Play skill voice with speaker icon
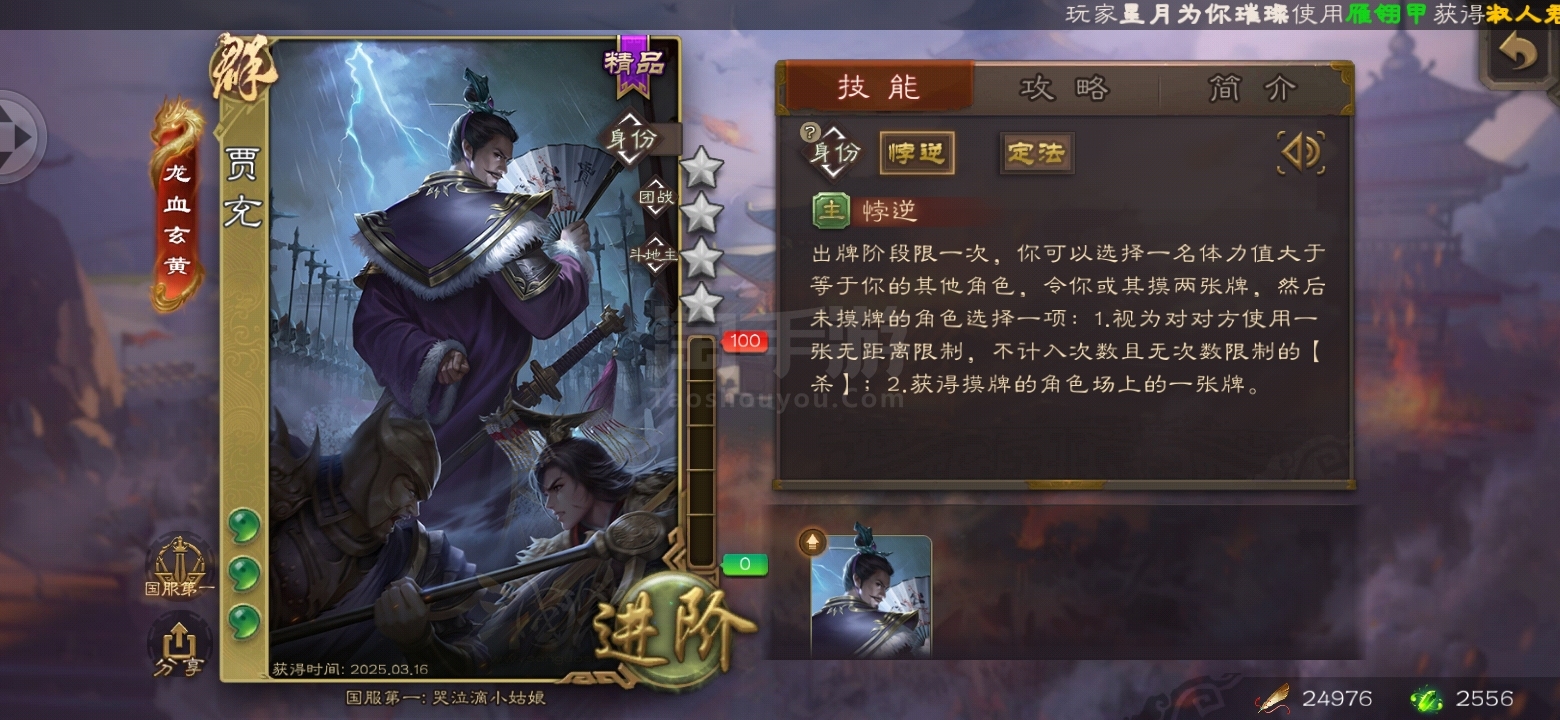This screenshot has height=720, width=1560. pos(1301,153)
